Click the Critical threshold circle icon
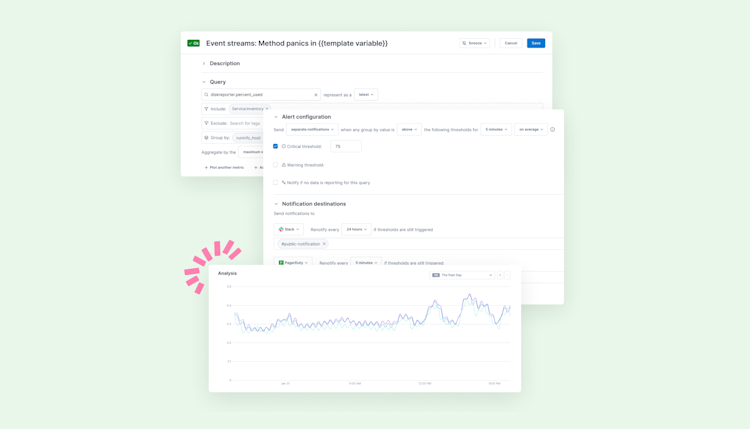The width and height of the screenshot is (750, 429). click(284, 146)
